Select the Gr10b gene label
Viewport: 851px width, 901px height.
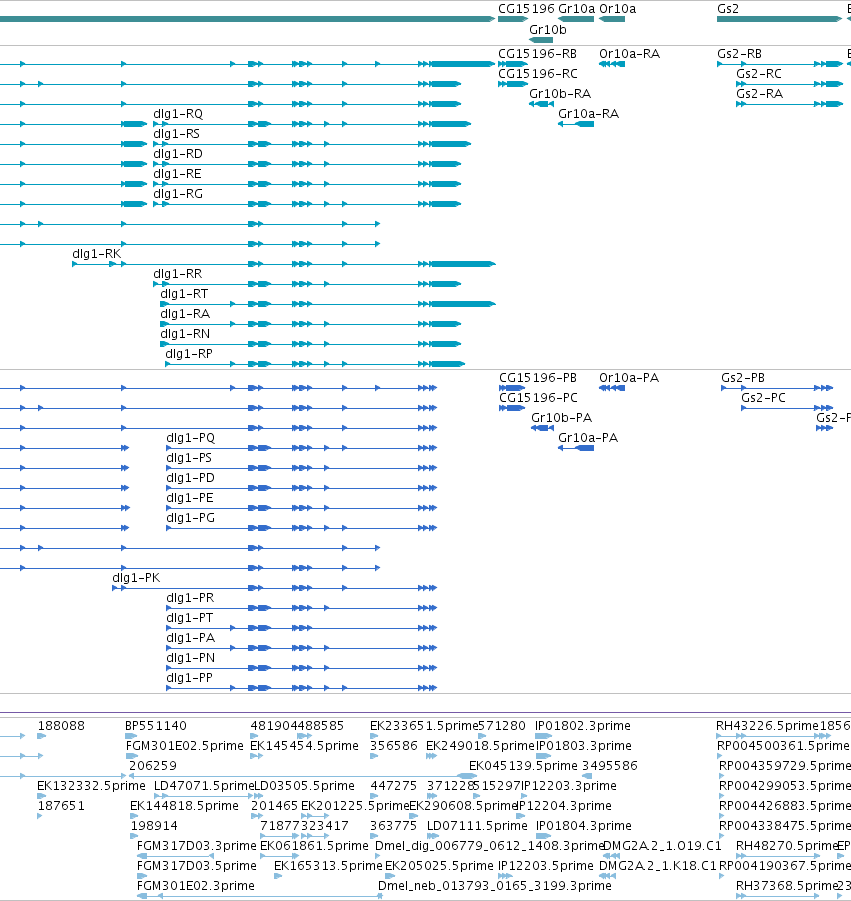(x=548, y=29)
